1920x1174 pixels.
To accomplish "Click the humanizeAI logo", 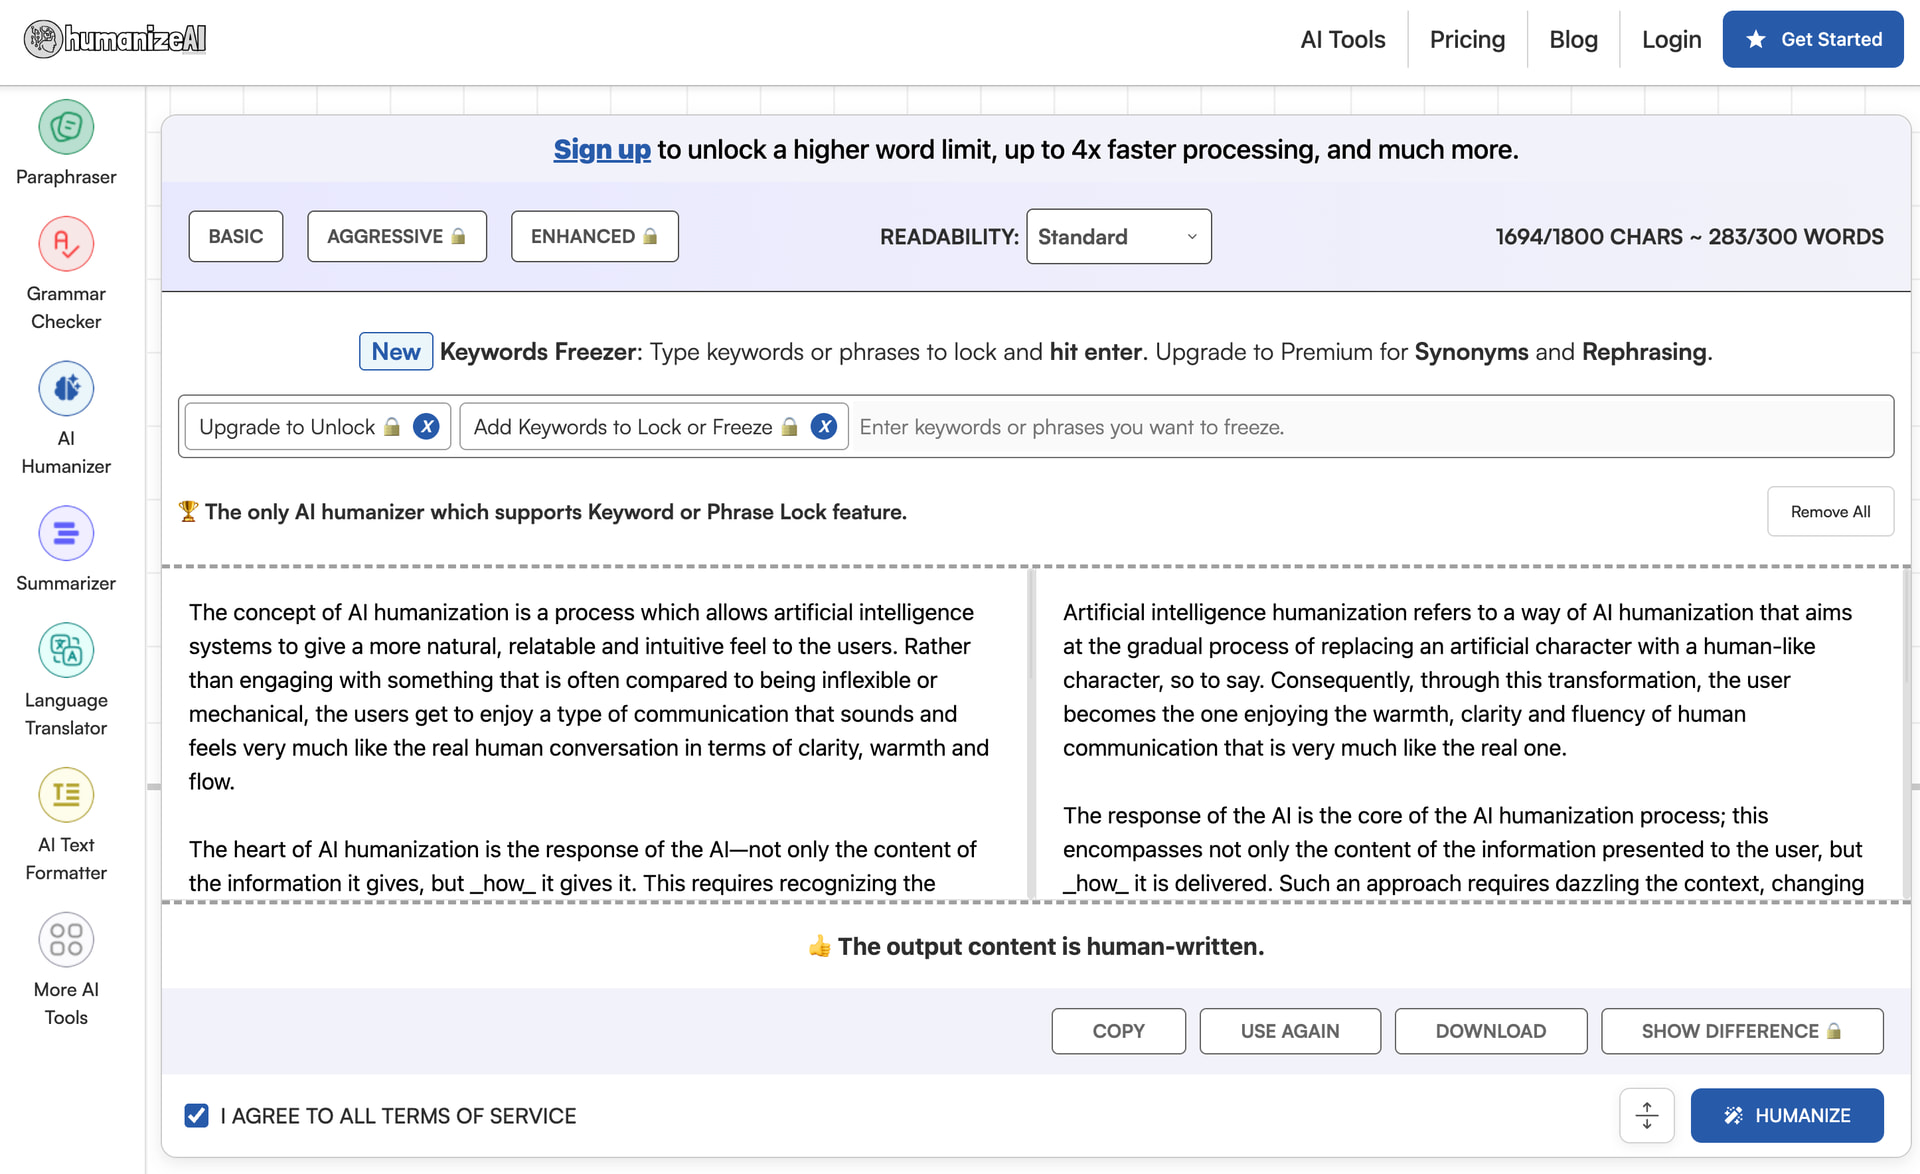I will pos(115,39).
